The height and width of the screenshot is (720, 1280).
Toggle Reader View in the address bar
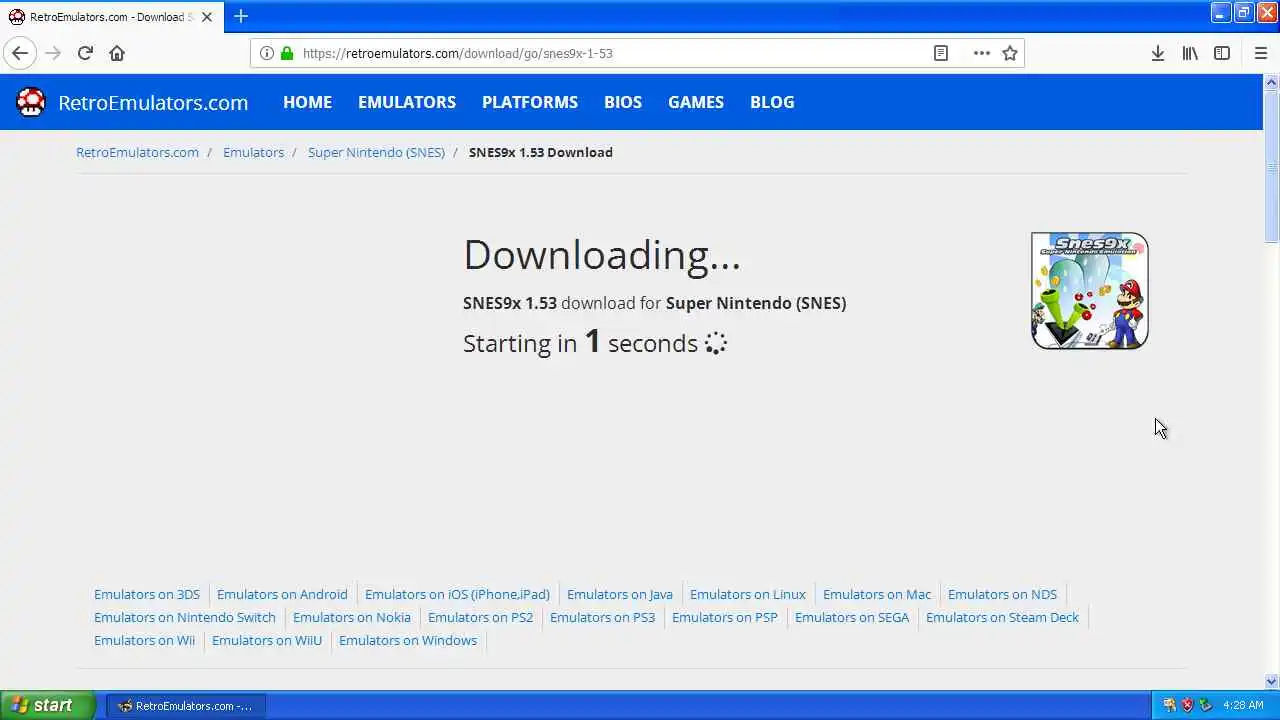click(941, 53)
